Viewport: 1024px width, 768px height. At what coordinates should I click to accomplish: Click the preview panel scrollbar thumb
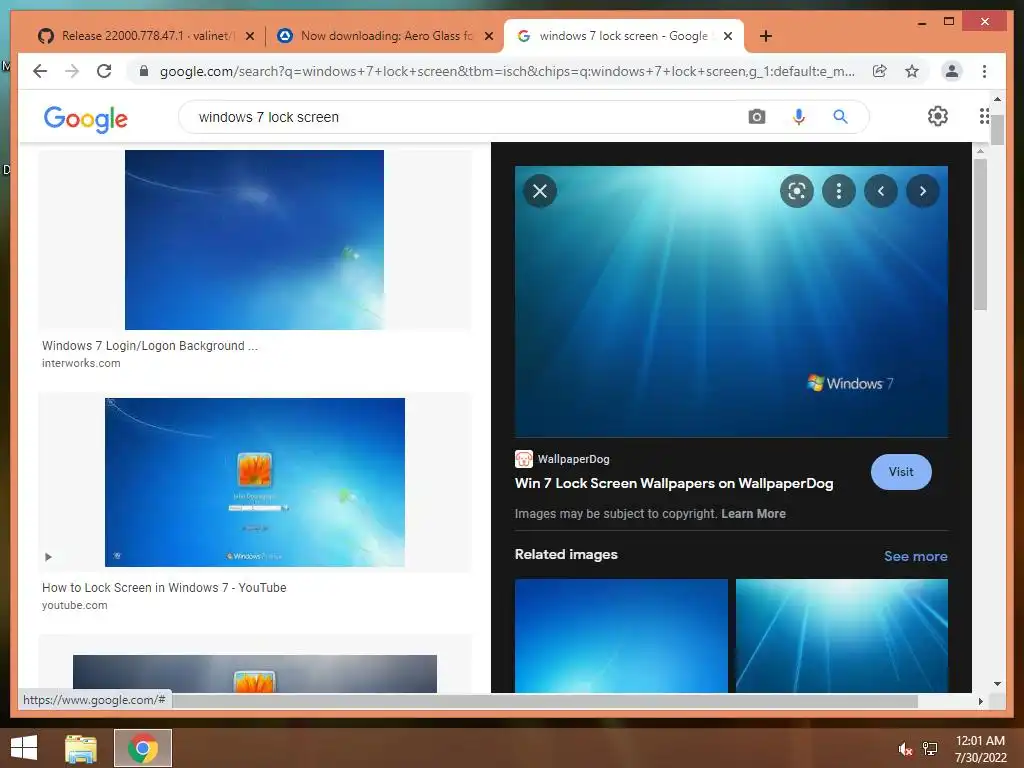tap(980, 234)
